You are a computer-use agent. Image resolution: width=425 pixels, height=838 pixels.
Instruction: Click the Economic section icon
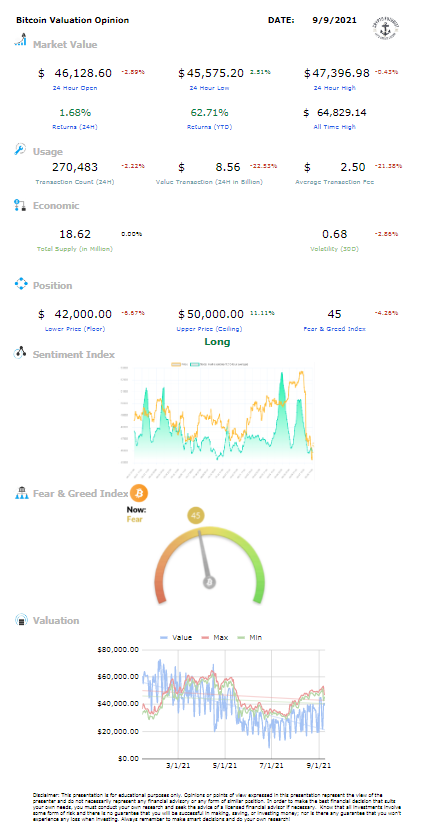click(x=20, y=205)
